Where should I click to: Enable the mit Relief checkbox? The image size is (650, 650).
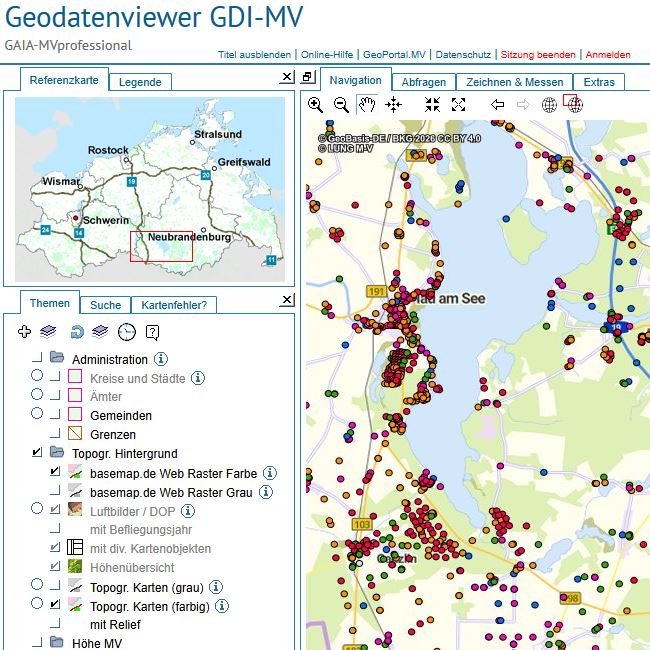(55, 623)
